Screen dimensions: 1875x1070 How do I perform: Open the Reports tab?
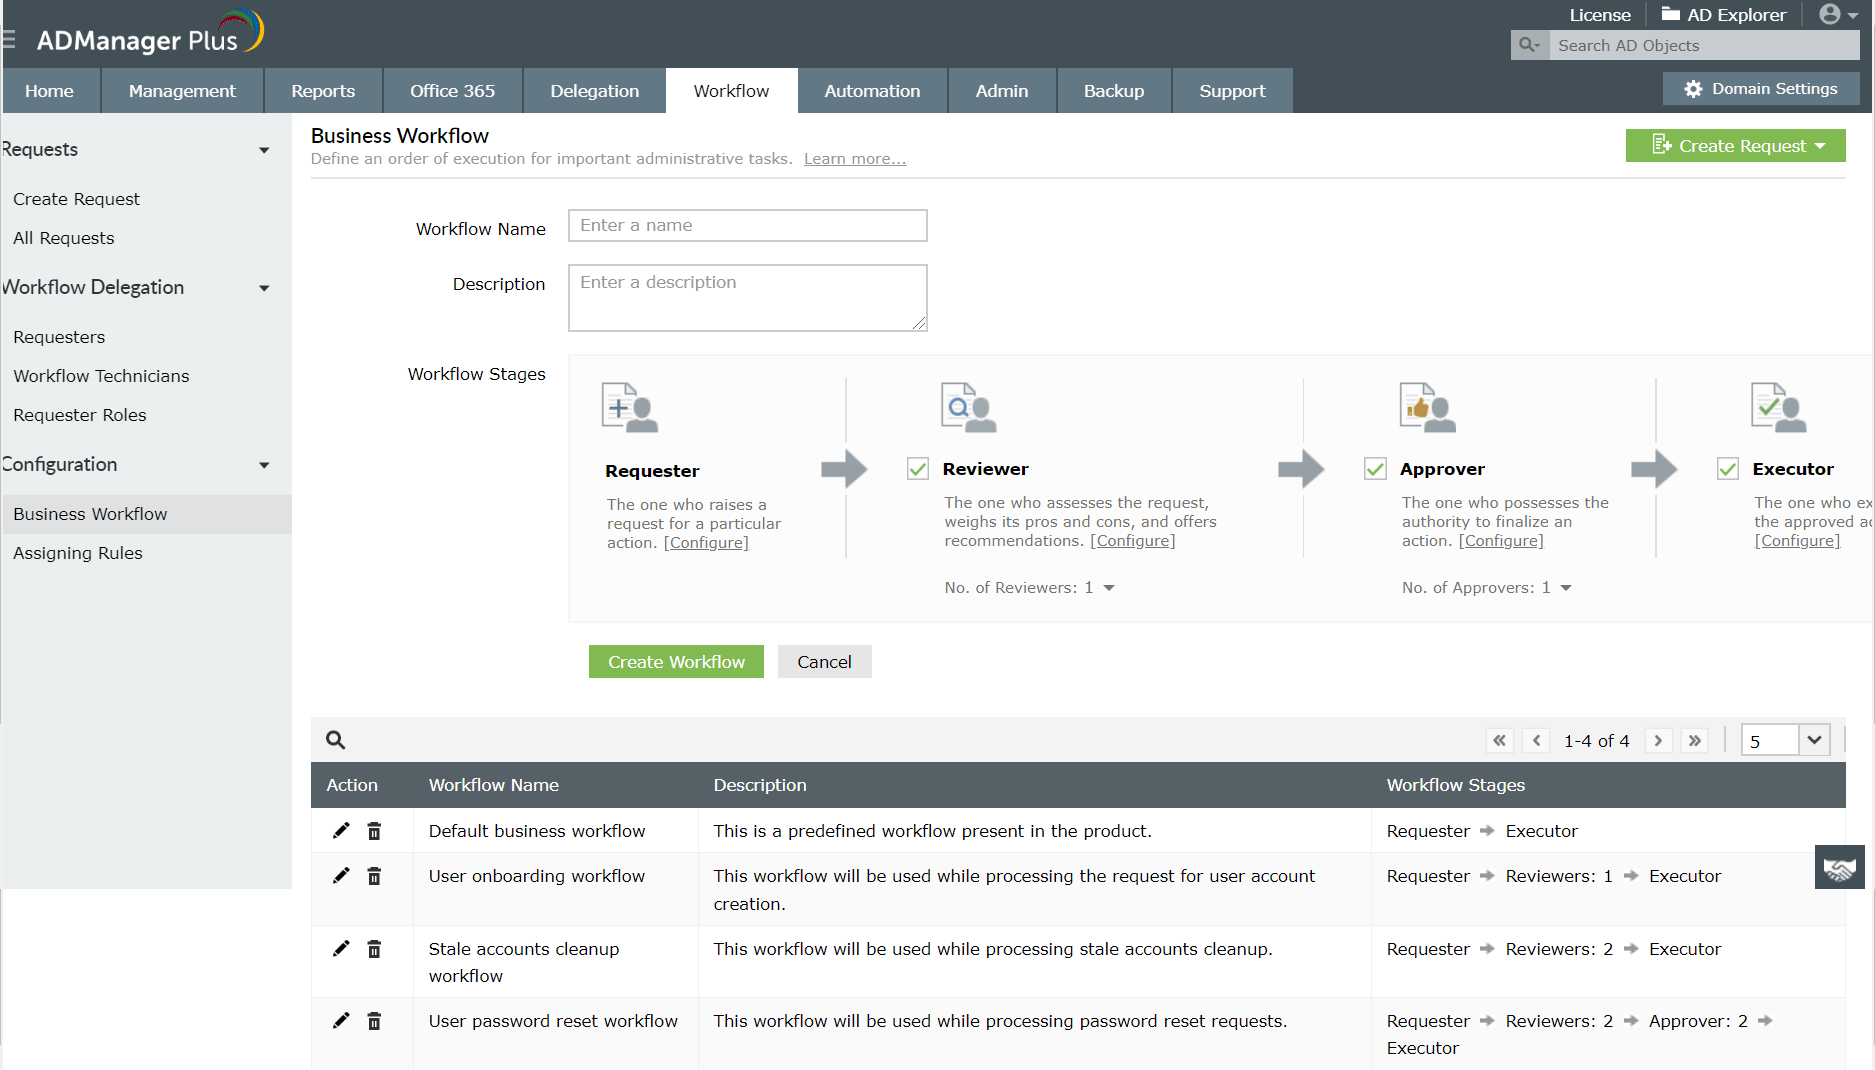click(322, 90)
